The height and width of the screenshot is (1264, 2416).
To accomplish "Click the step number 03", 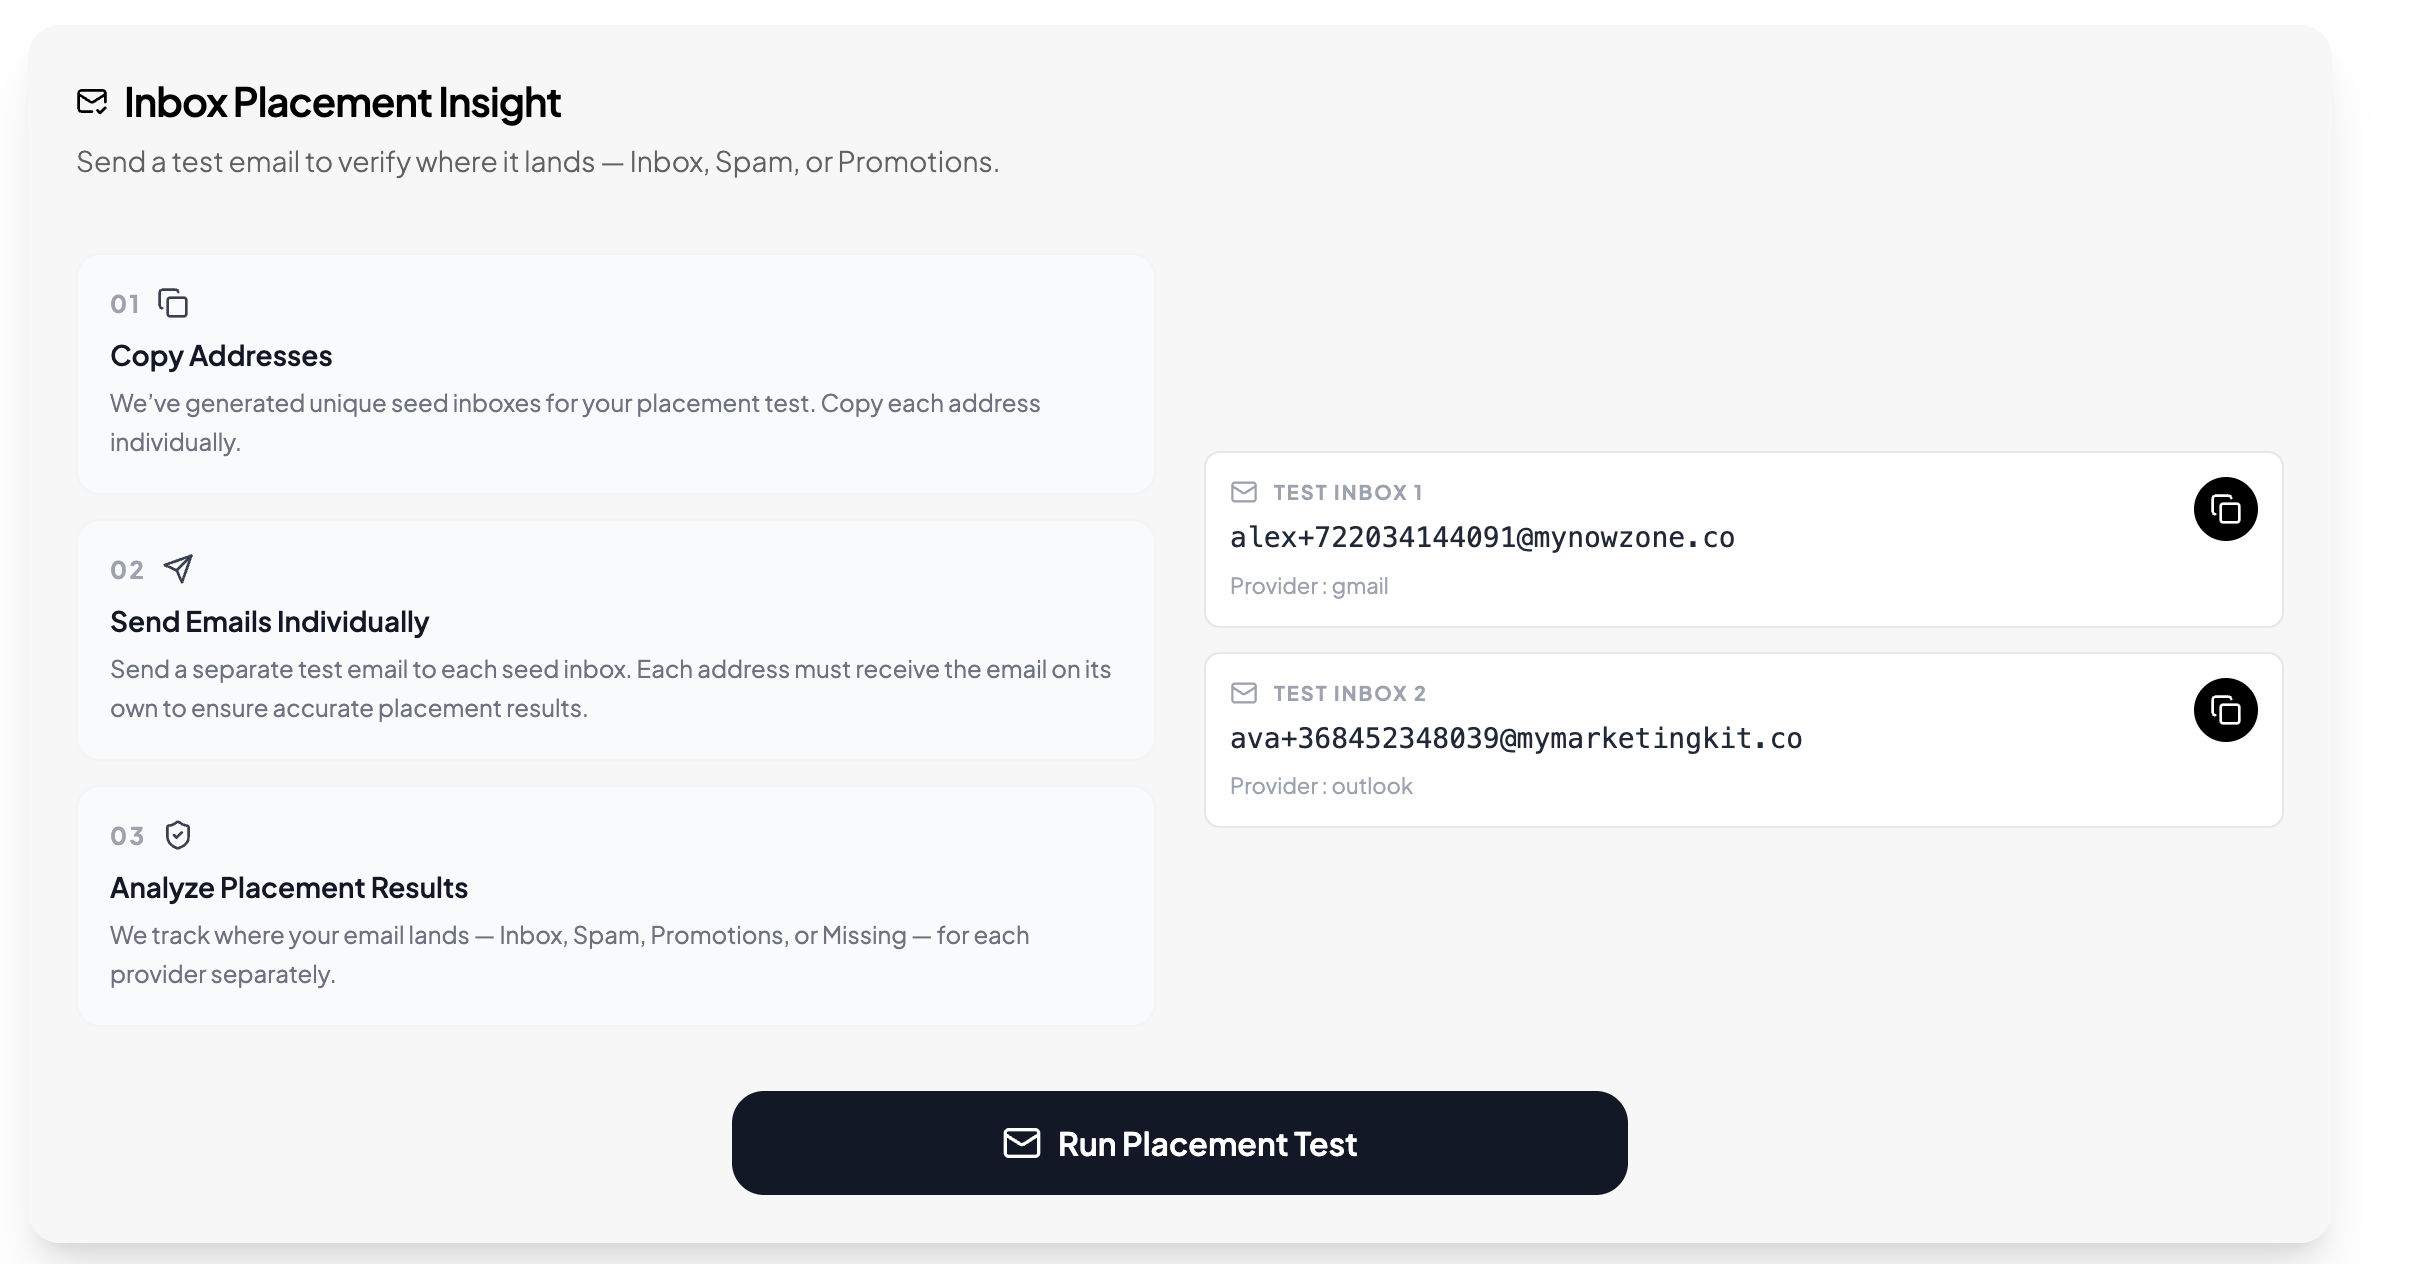I will click(127, 836).
